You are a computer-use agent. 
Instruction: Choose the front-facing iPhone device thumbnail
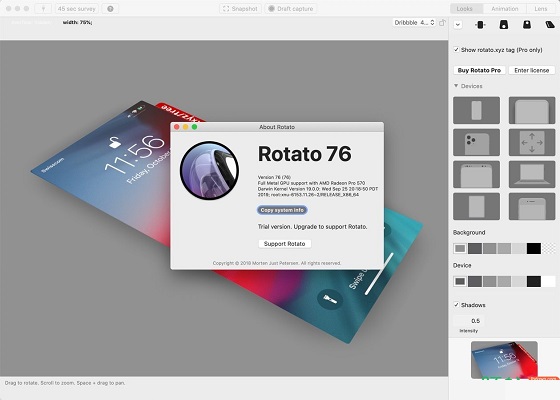click(x=476, y=110)
